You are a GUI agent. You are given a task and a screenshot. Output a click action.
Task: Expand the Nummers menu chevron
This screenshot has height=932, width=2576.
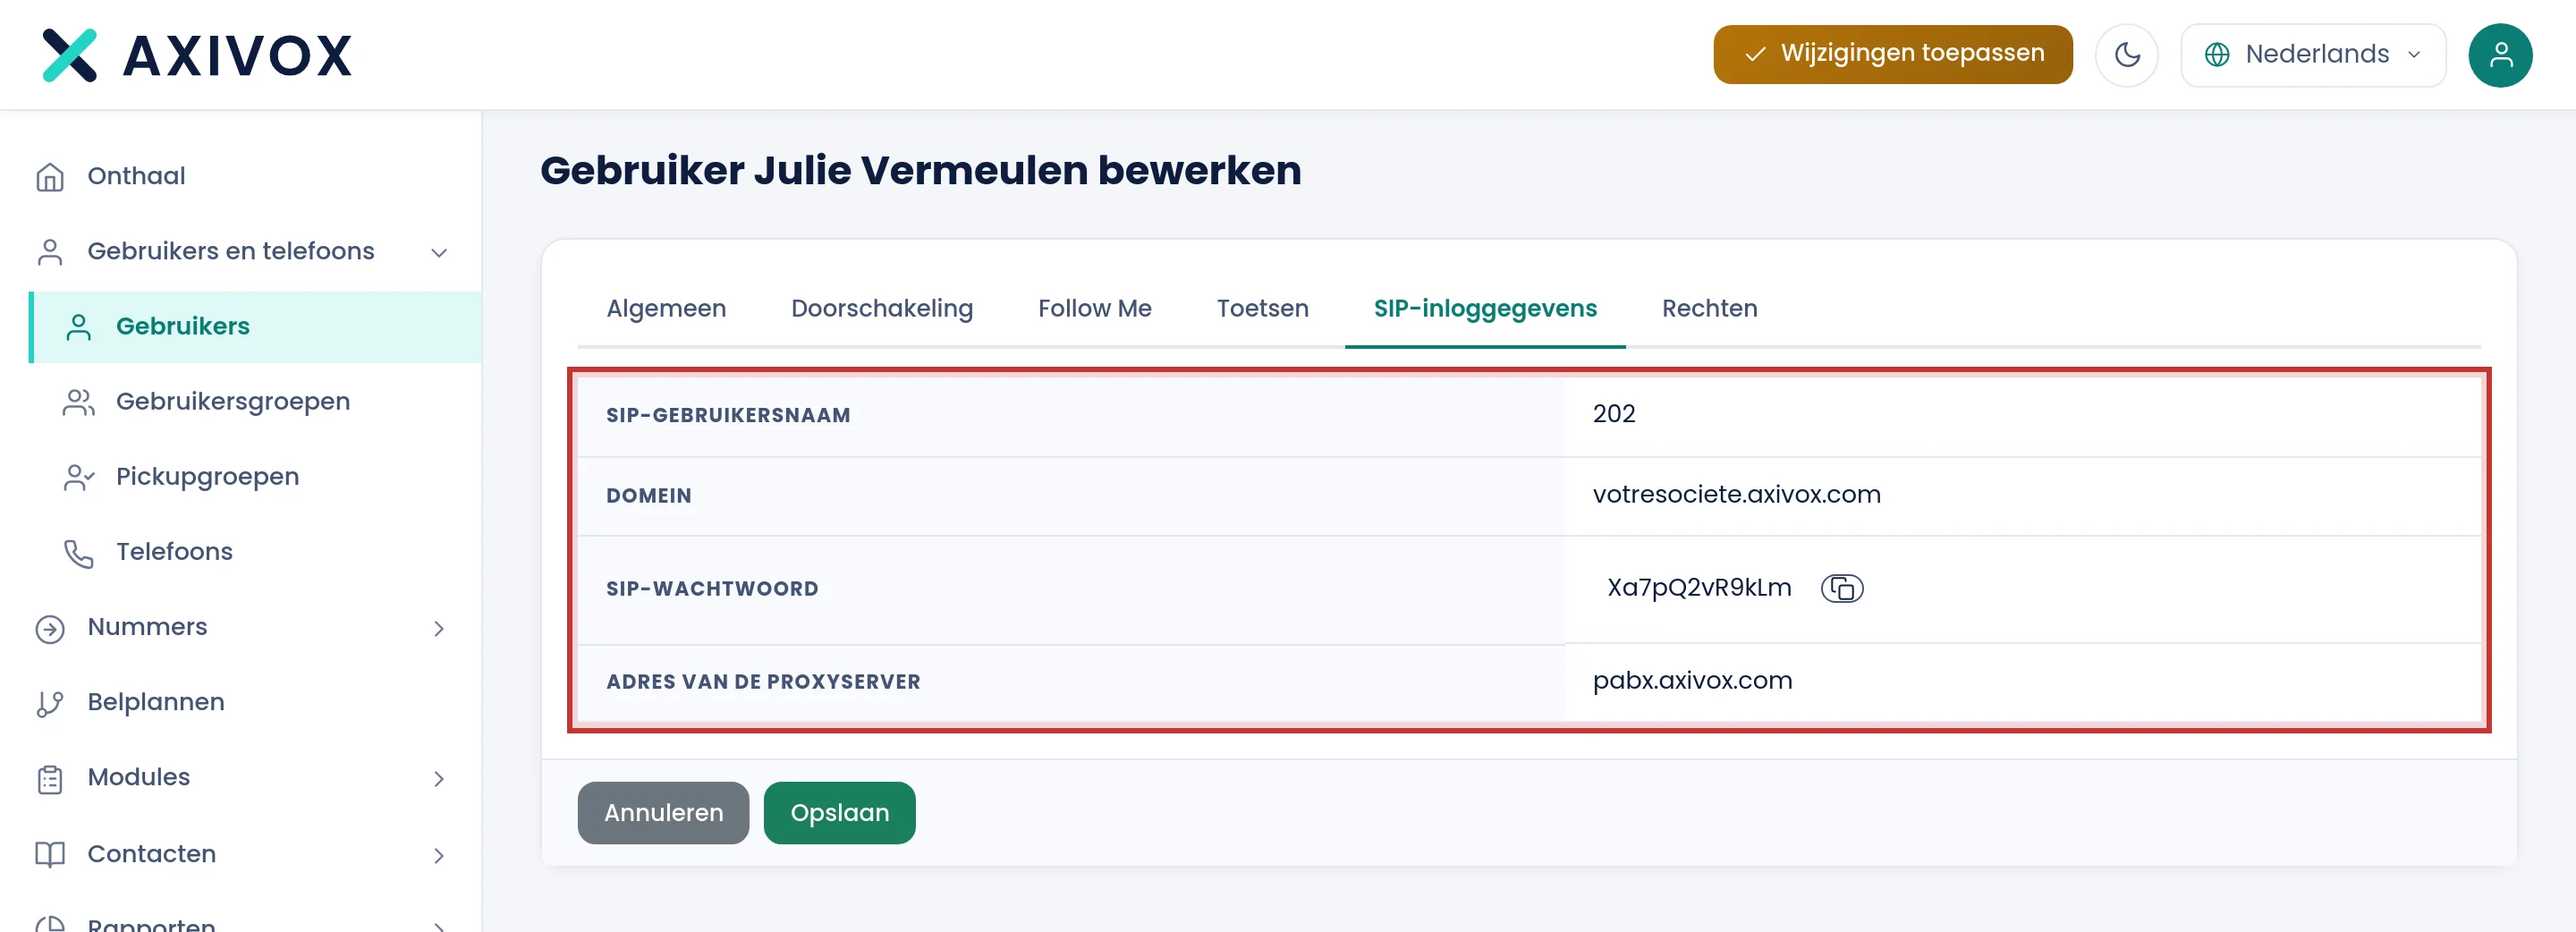[x=439, y=628]
